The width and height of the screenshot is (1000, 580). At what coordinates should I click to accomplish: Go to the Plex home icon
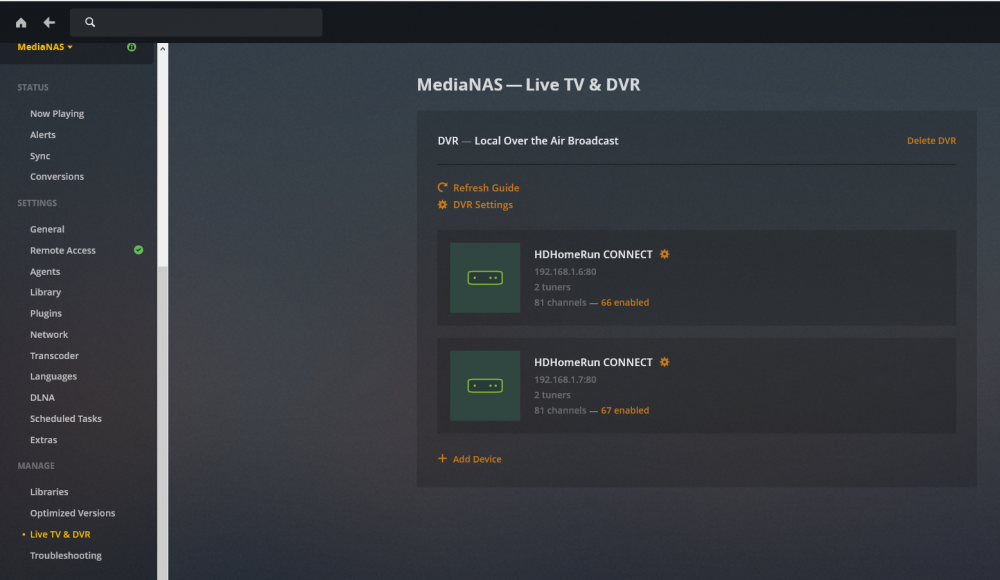[x=21, y=23]
